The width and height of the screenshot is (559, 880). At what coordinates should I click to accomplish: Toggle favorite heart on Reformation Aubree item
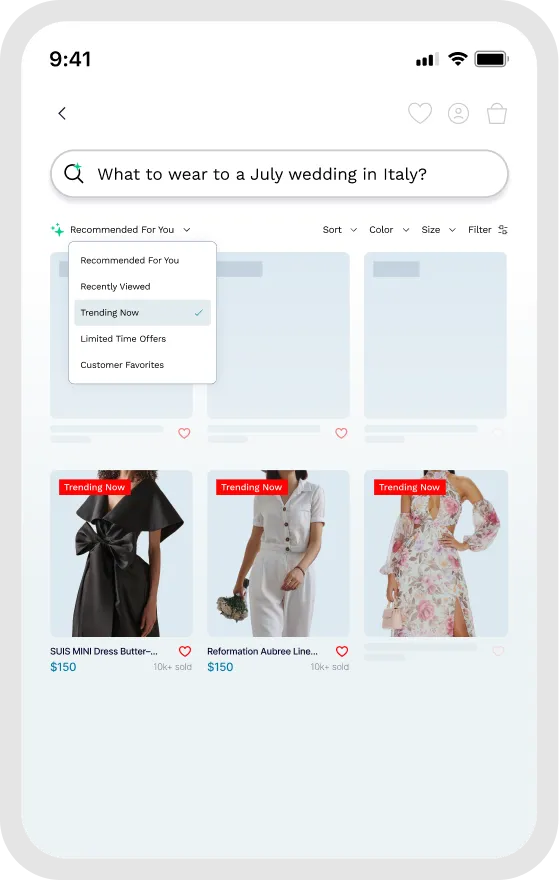point(342,651)
